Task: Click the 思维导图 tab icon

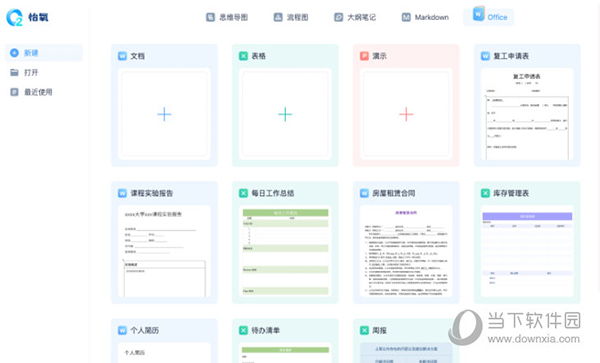Action: click(x=210, y=17)
